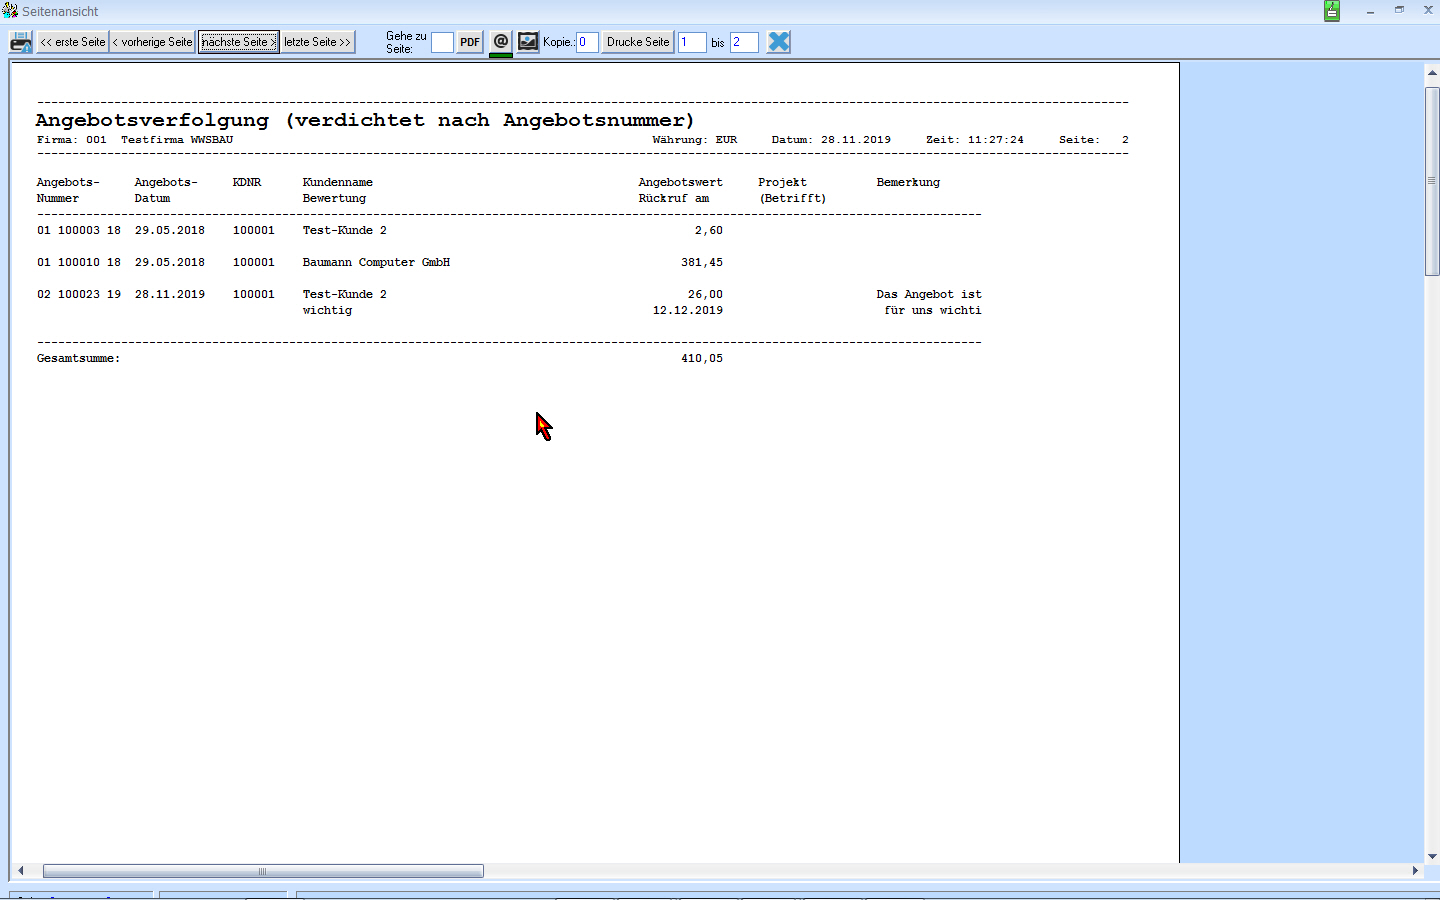
Task: Click the 'Kundenname' column header
Action: (x=338, y=182)
